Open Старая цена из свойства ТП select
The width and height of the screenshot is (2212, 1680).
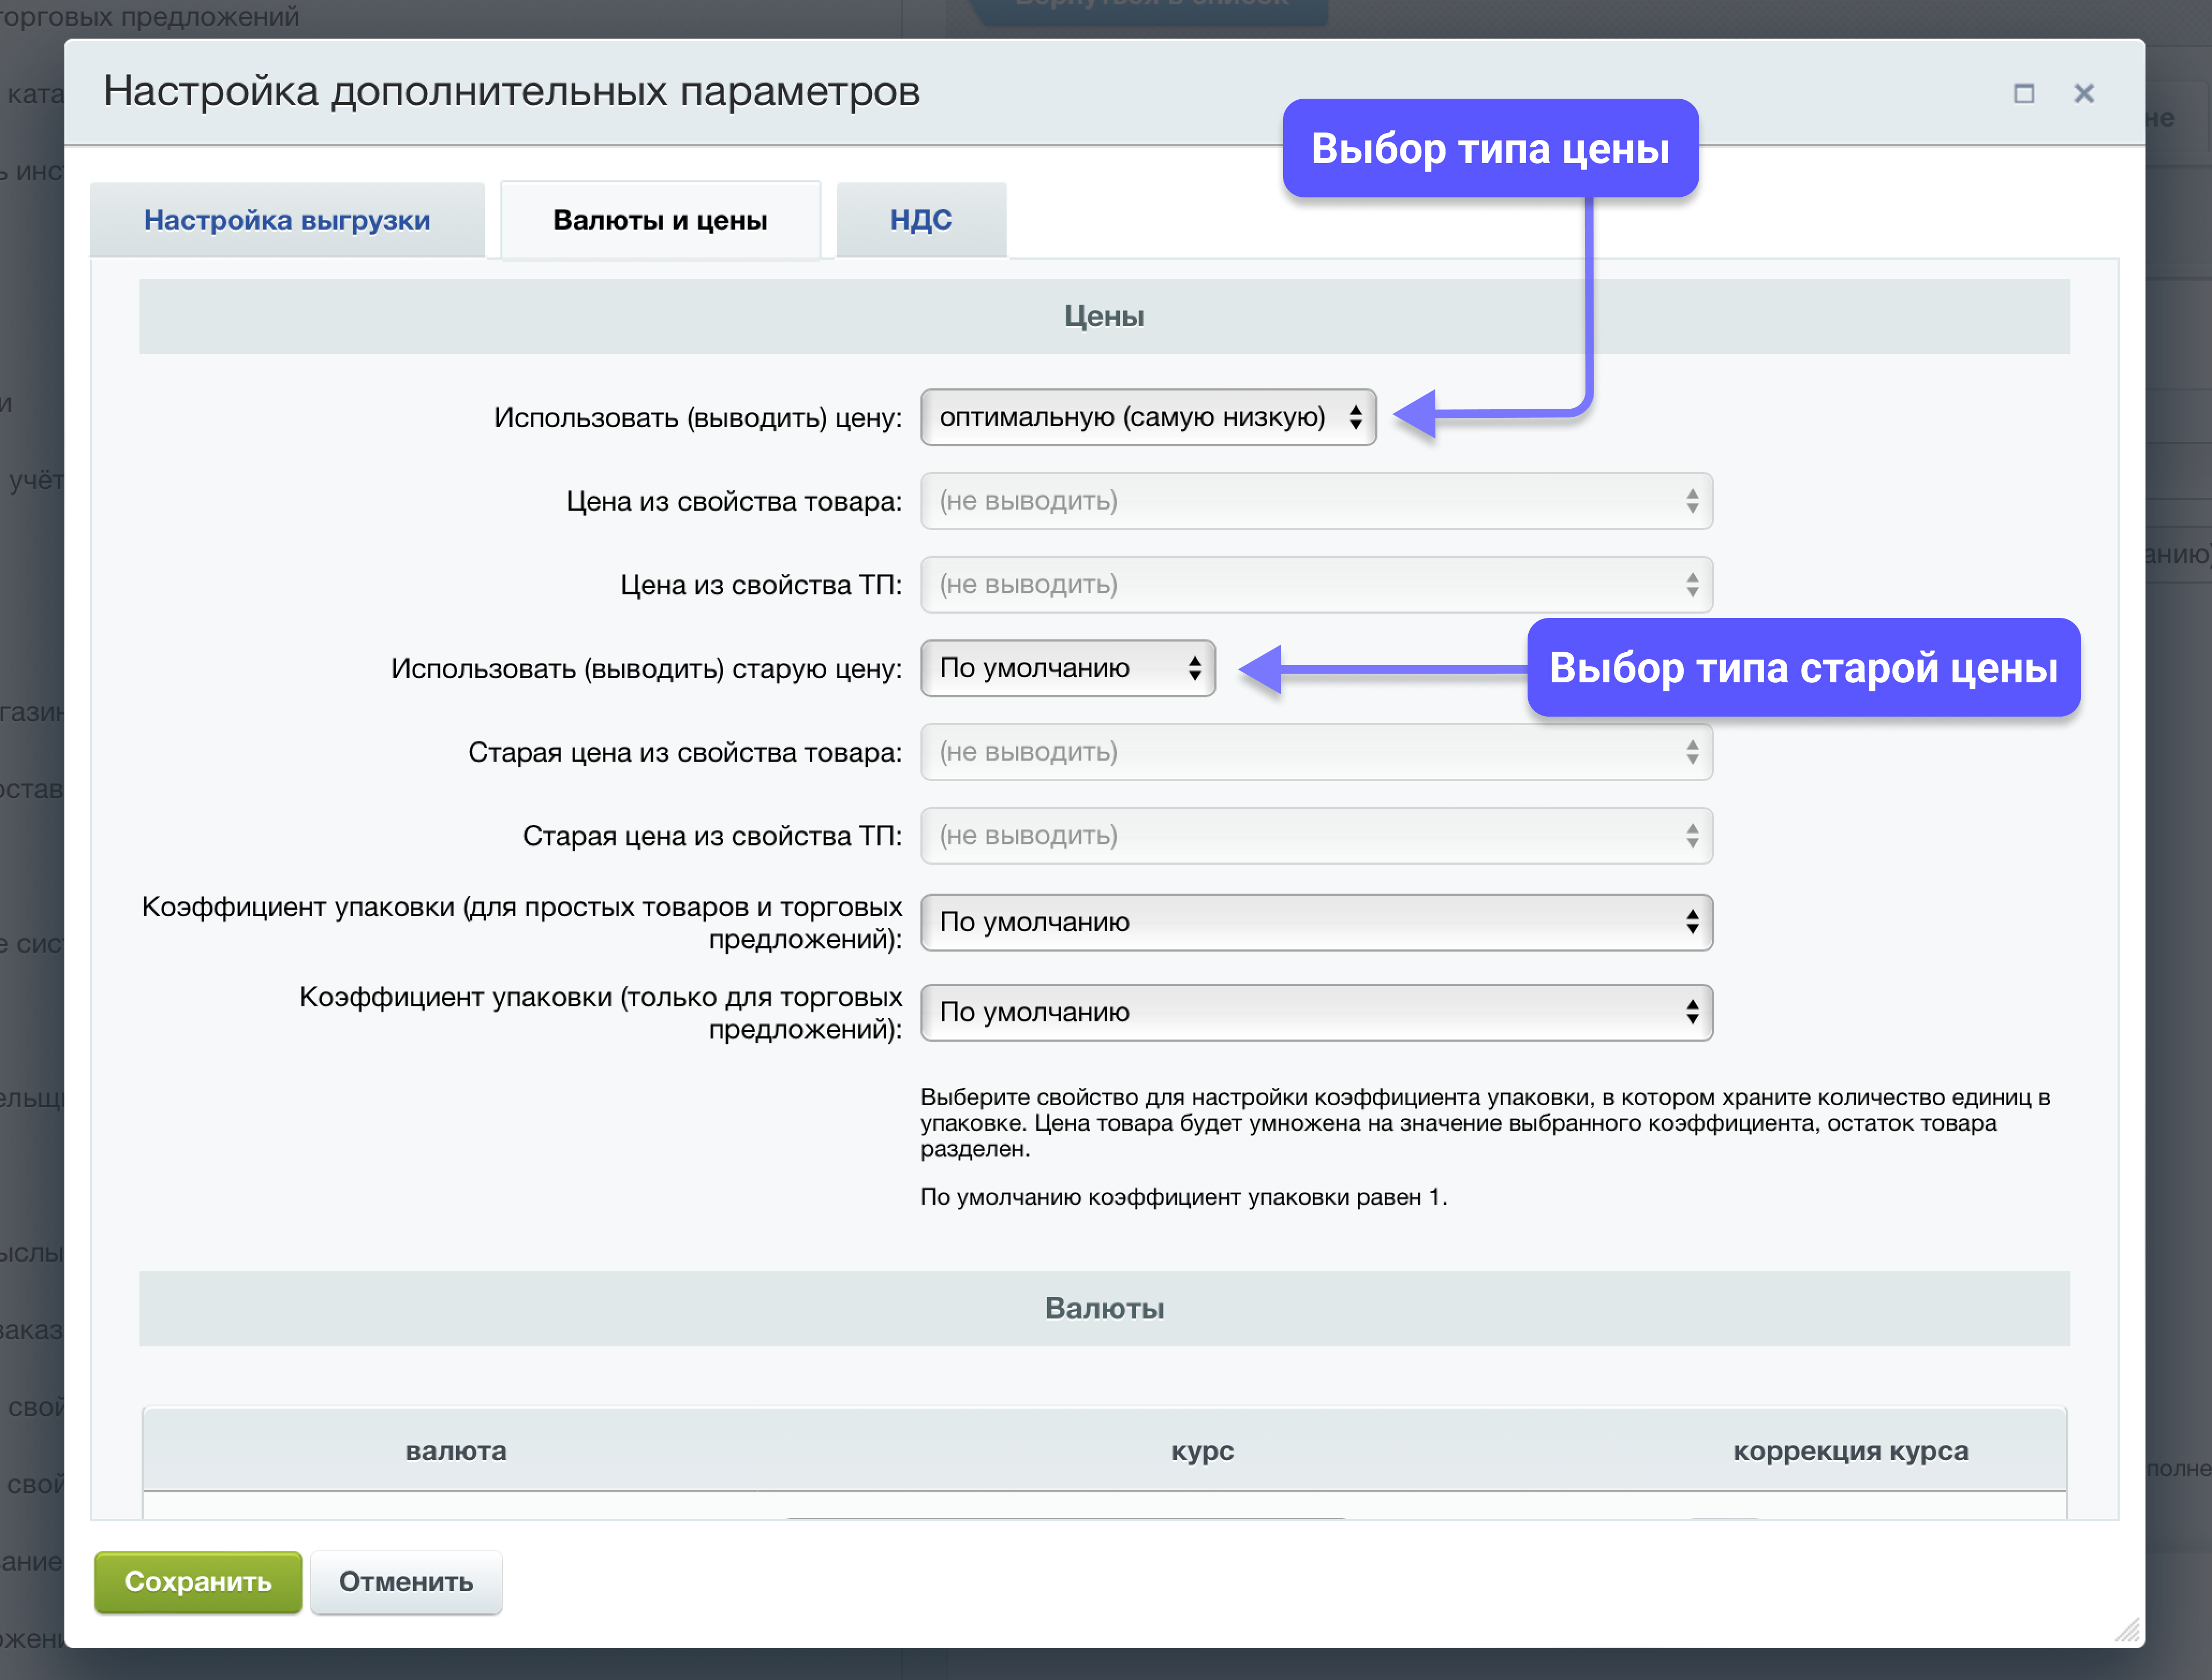pos(1315,836)
